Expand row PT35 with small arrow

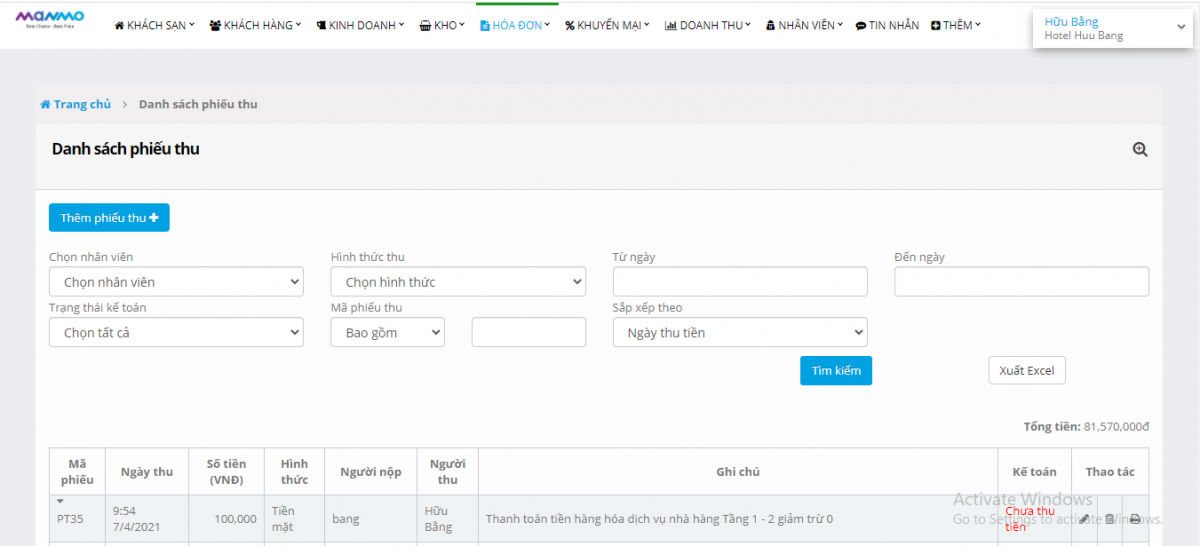[60, 501]
